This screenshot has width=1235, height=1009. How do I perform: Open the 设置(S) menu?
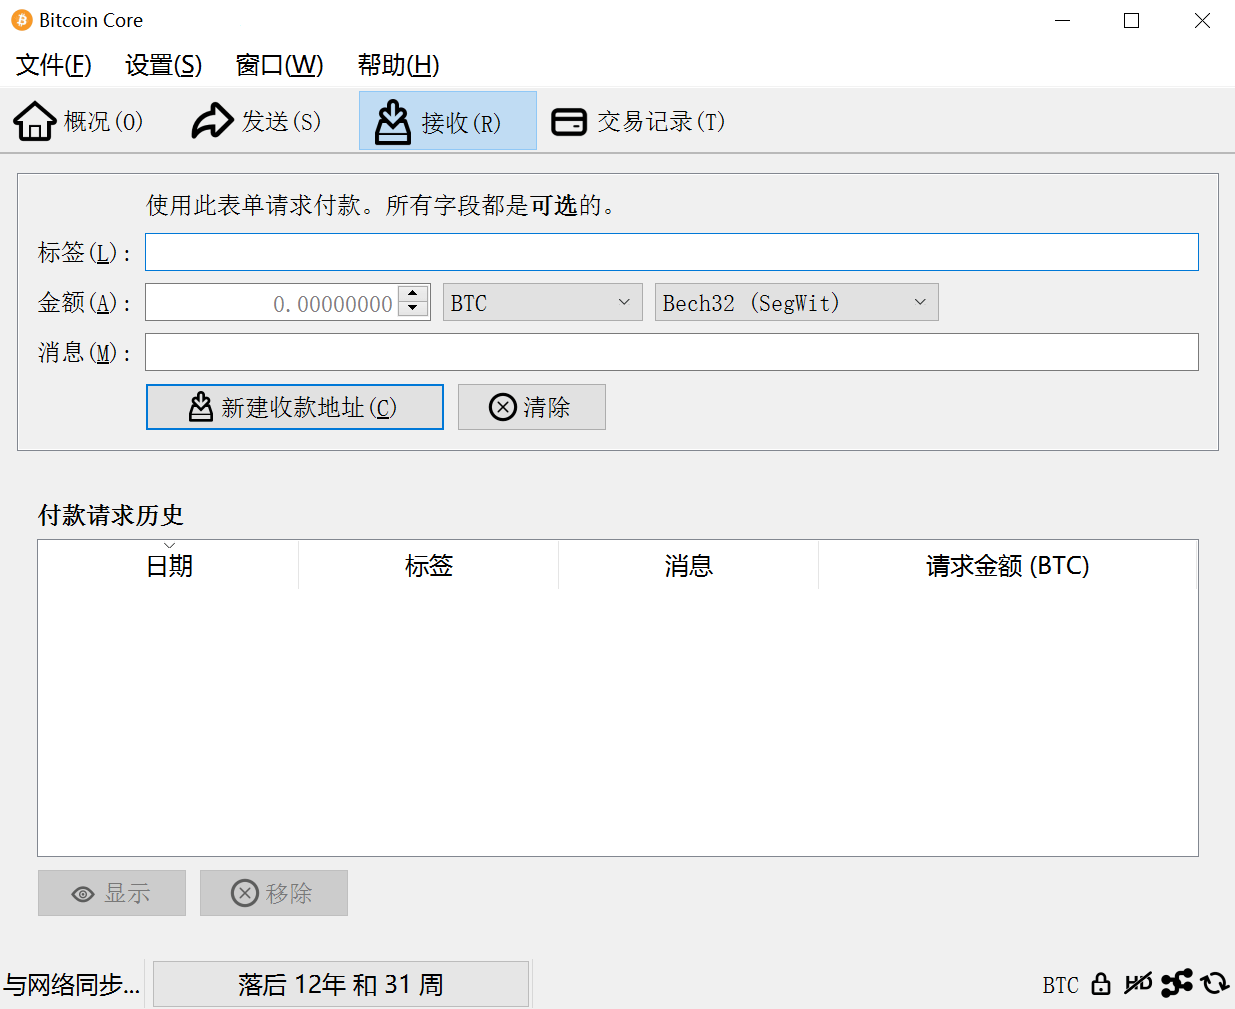pyautogui.click(x=163, y=65)
